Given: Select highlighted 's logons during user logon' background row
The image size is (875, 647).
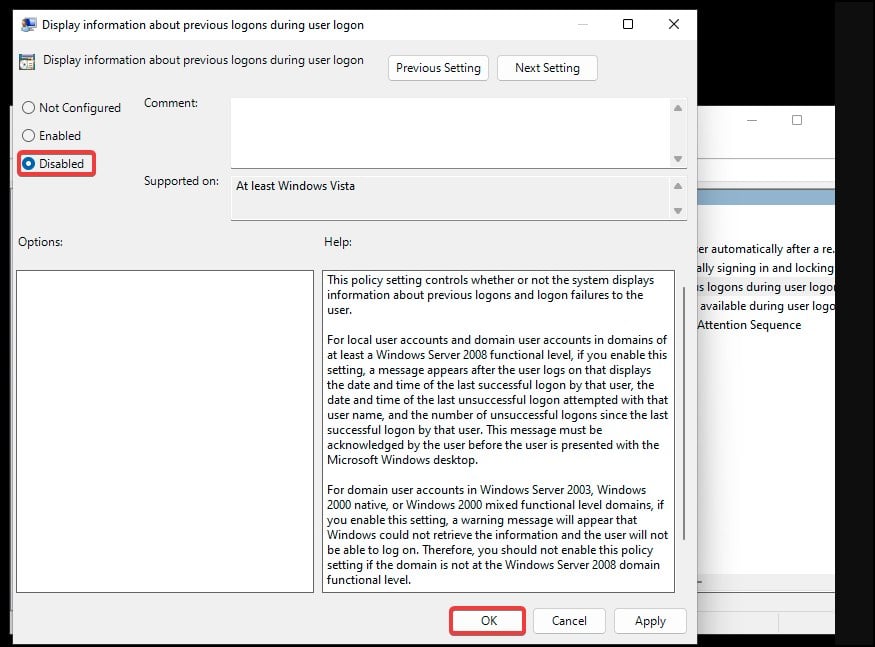Looking at the screenshot, I should (766, 287).
